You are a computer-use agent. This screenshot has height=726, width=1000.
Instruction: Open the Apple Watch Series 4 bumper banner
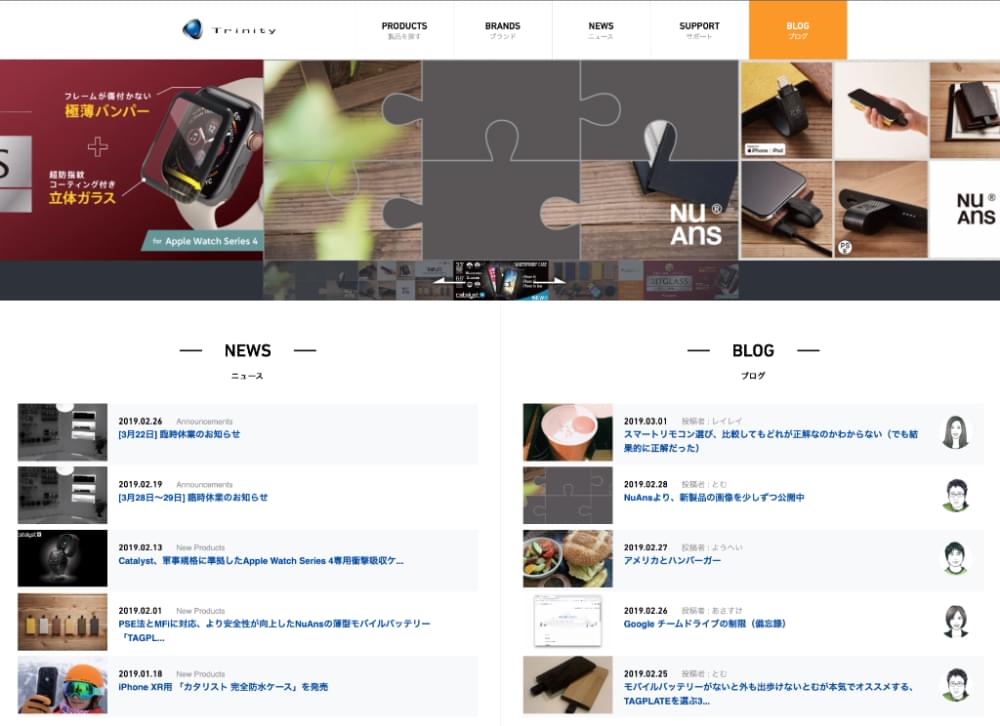(x=131, y=160)
